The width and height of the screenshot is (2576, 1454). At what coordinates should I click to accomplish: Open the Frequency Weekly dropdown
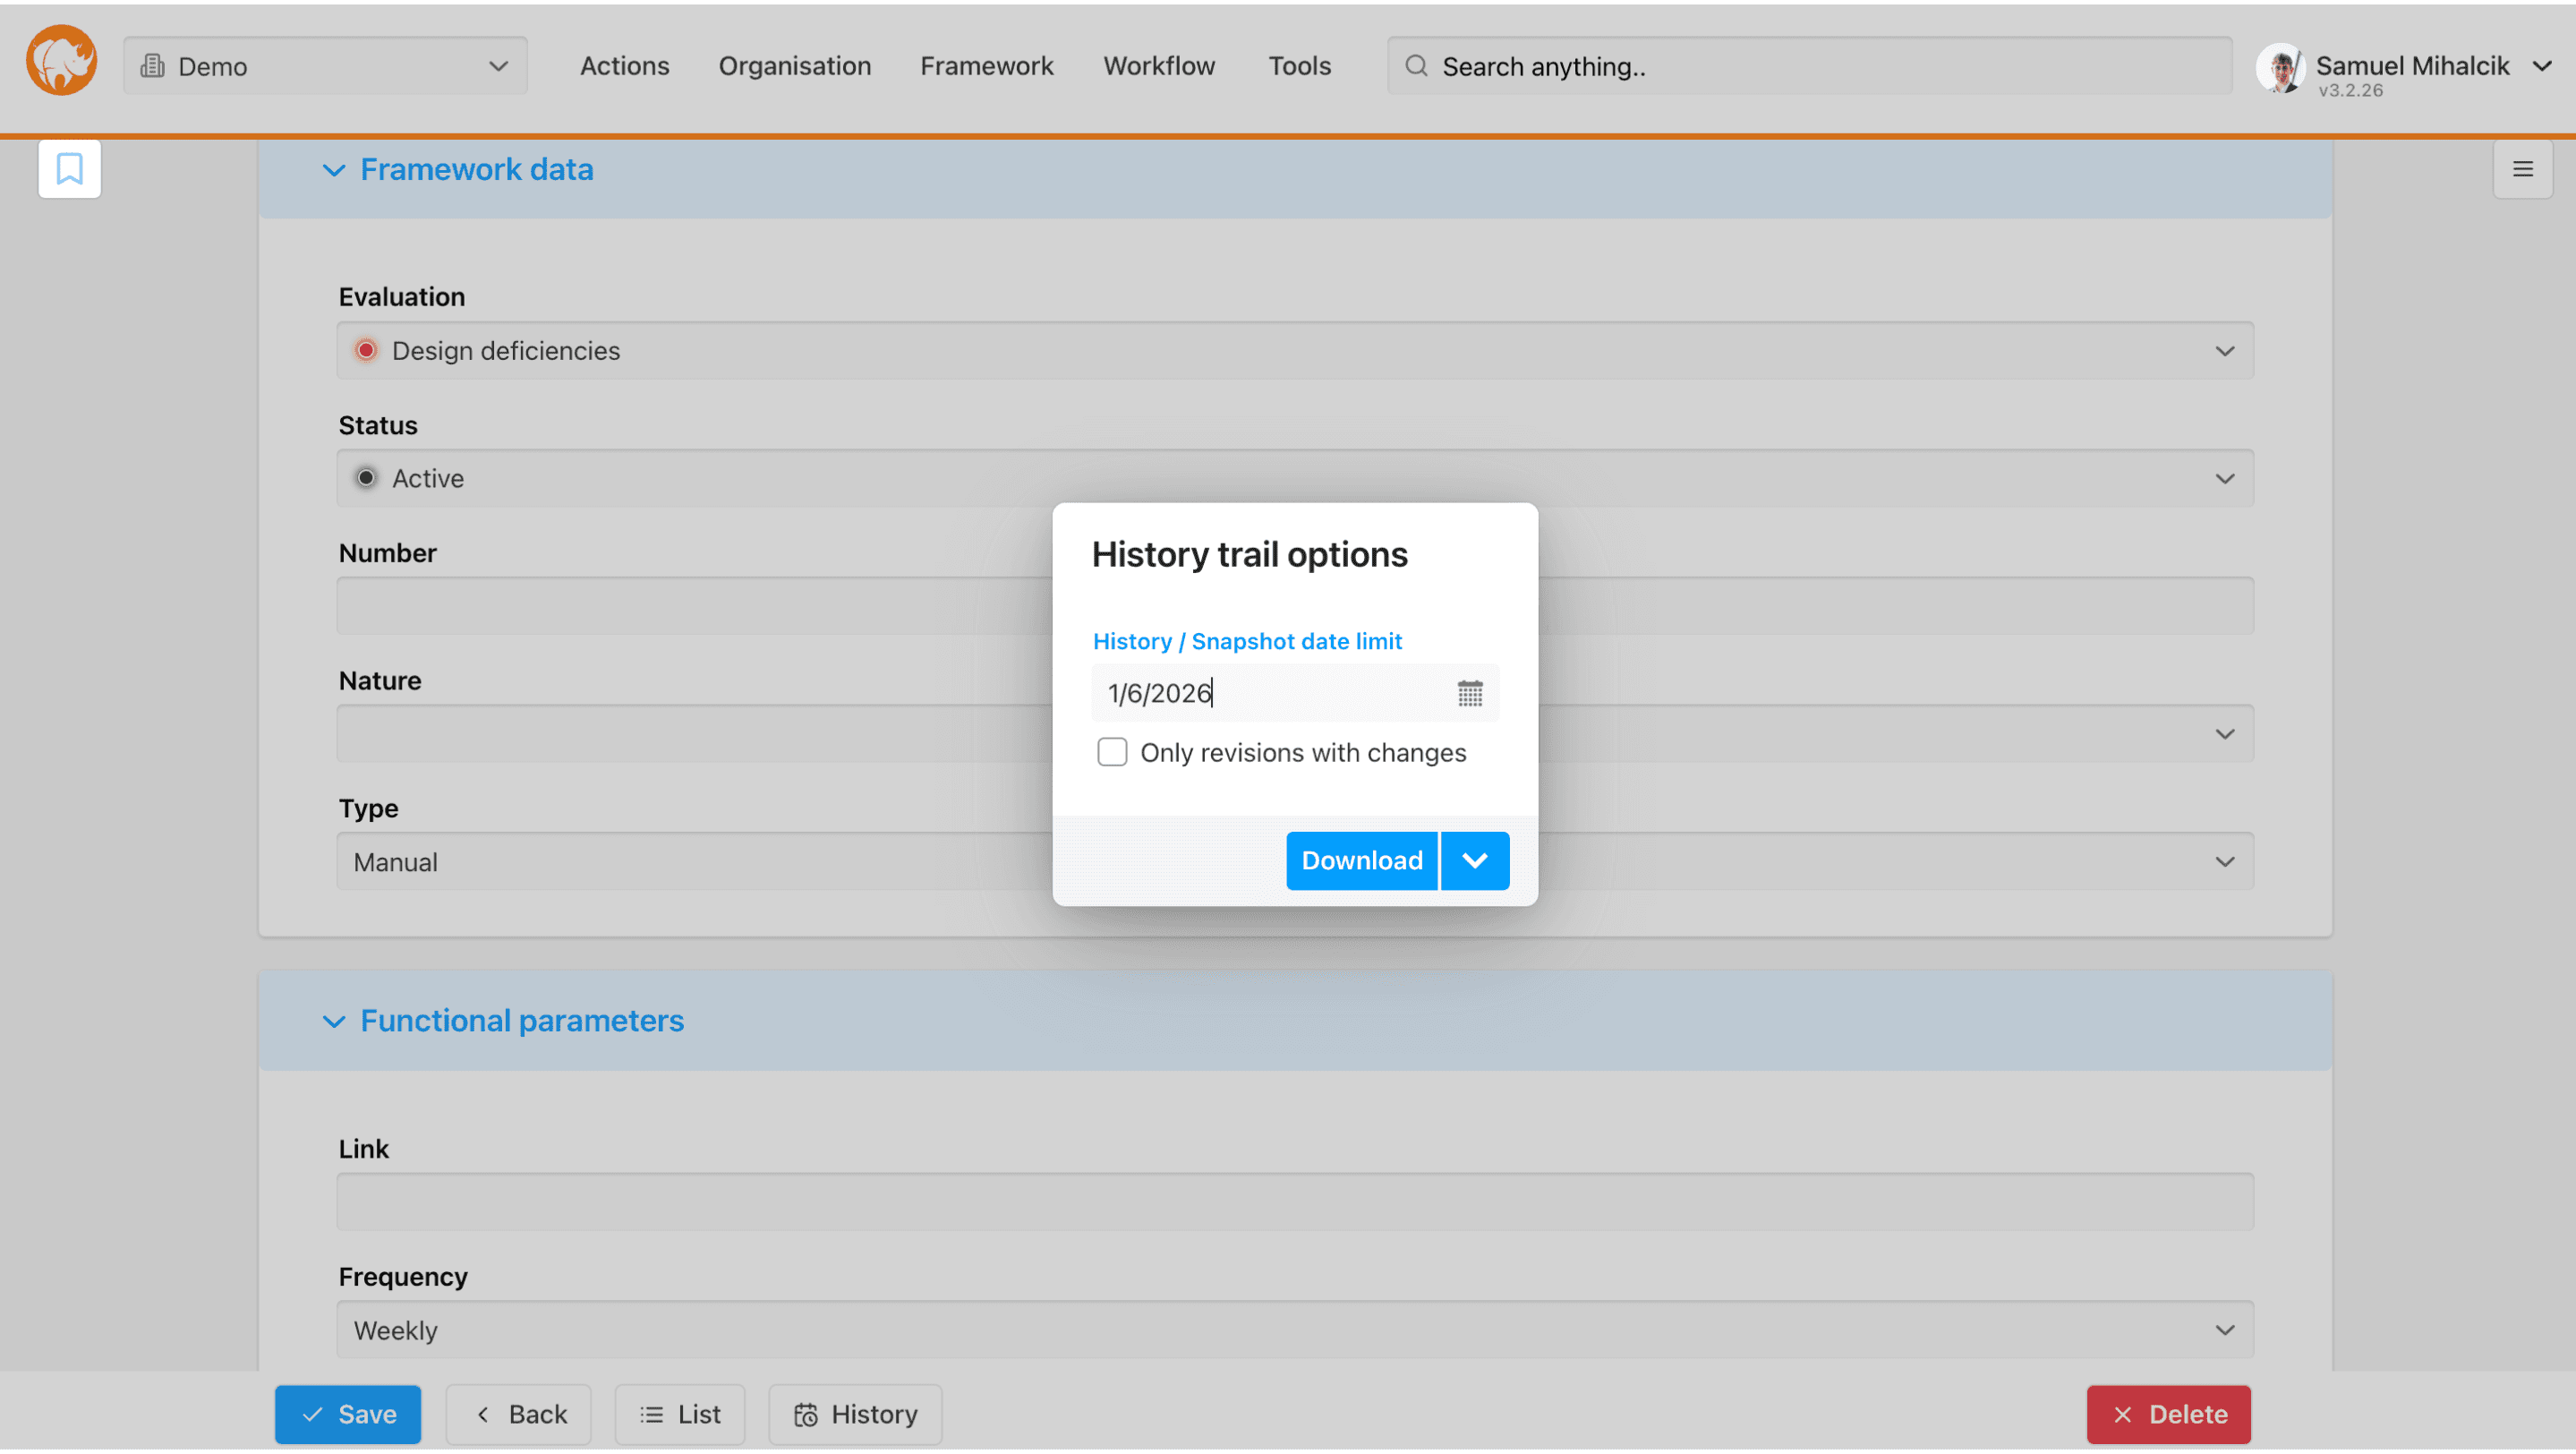(1295, 1330)
